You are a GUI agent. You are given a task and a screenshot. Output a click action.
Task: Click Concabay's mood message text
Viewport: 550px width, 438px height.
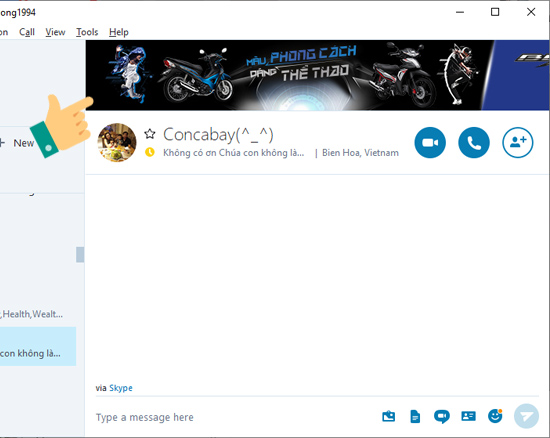tap(234, 153)
